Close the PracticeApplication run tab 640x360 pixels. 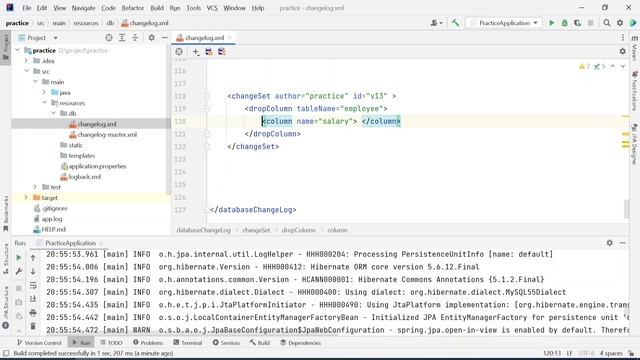100,243
